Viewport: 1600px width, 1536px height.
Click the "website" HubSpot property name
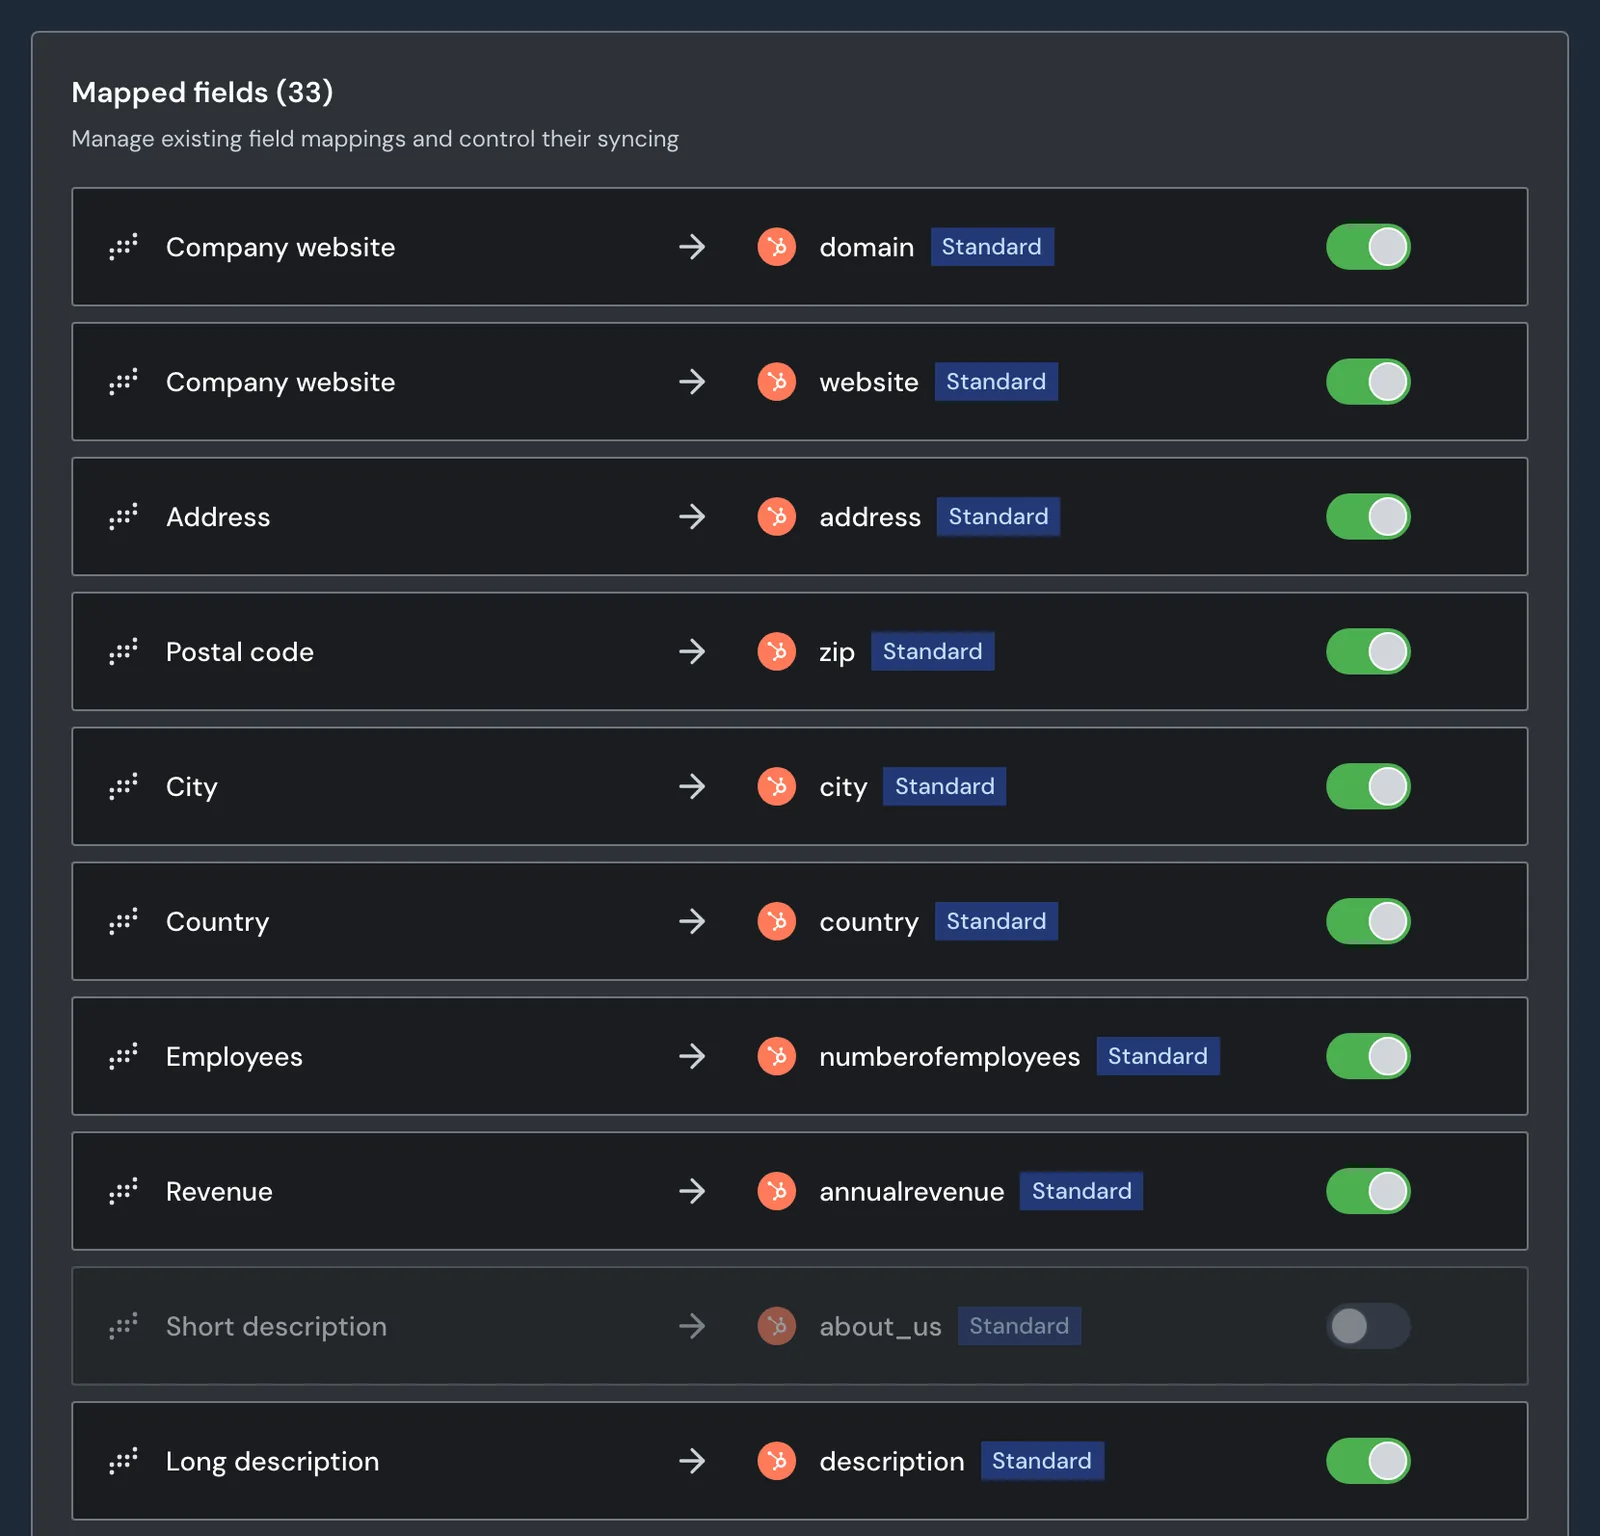click(x=869, y=382)
